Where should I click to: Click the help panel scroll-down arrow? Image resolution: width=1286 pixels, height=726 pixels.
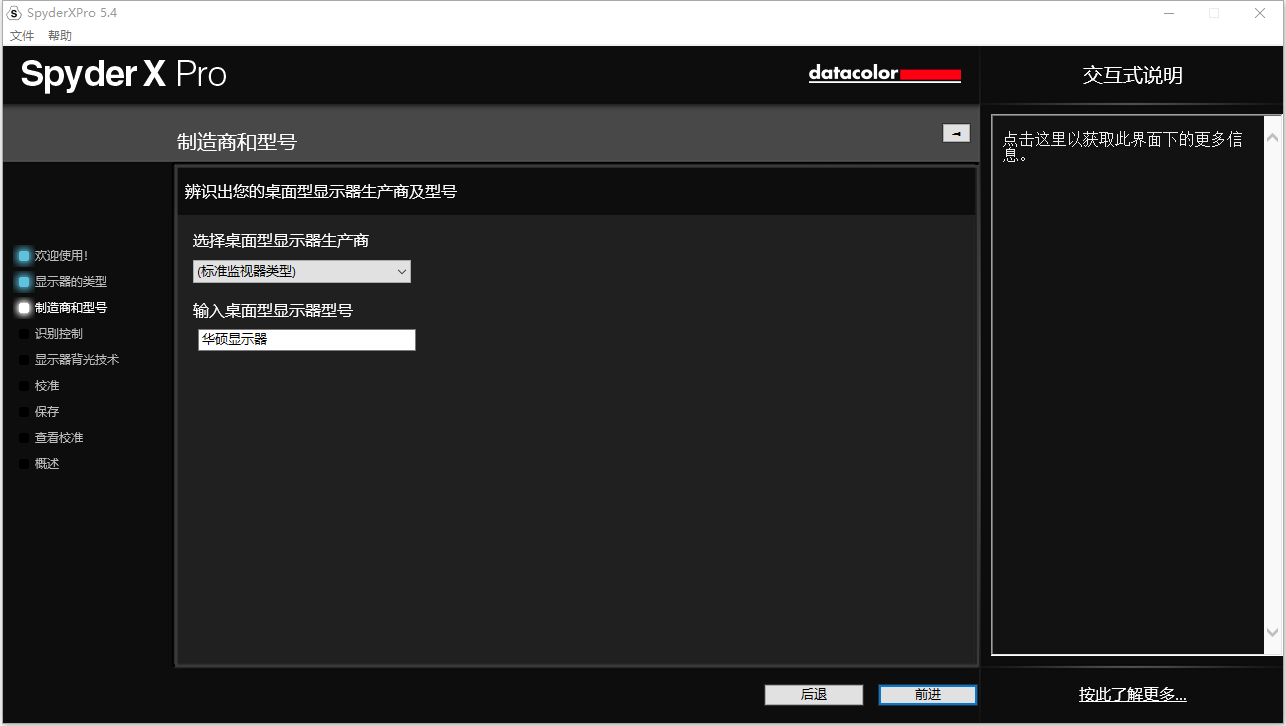(1272, 632)
